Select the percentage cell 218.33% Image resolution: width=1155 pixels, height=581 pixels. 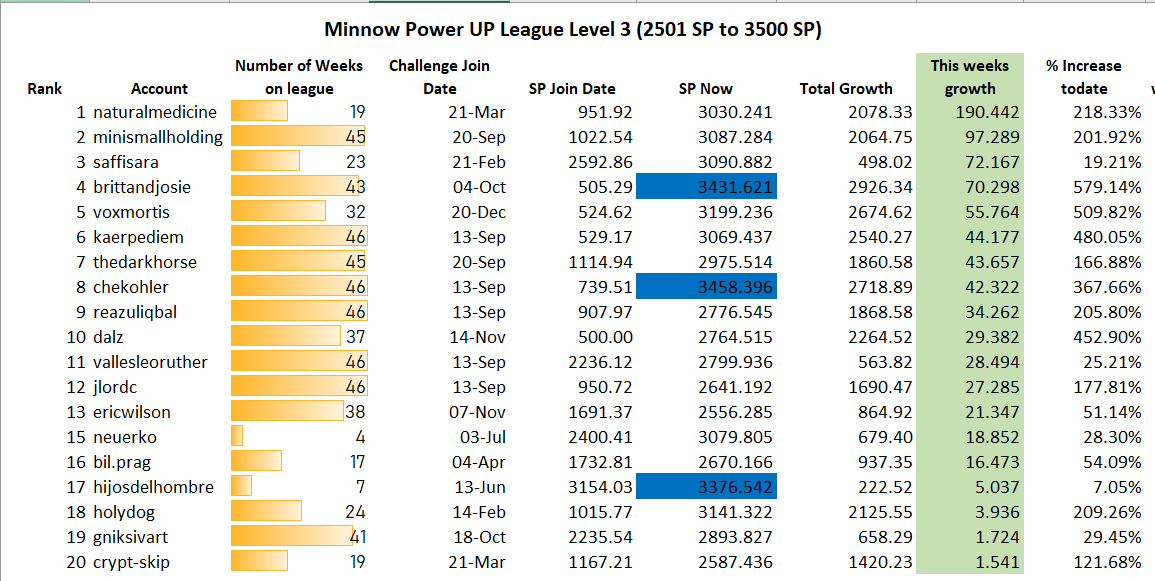pyautogui.click(x=1107, y=113)
